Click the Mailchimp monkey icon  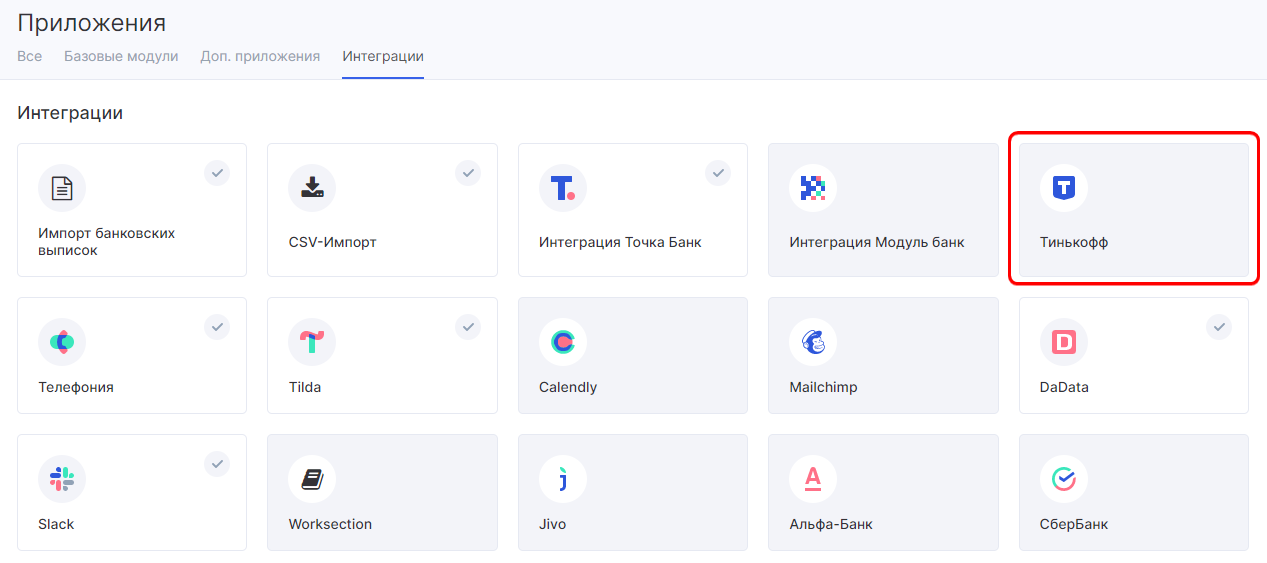pos(813,342)
